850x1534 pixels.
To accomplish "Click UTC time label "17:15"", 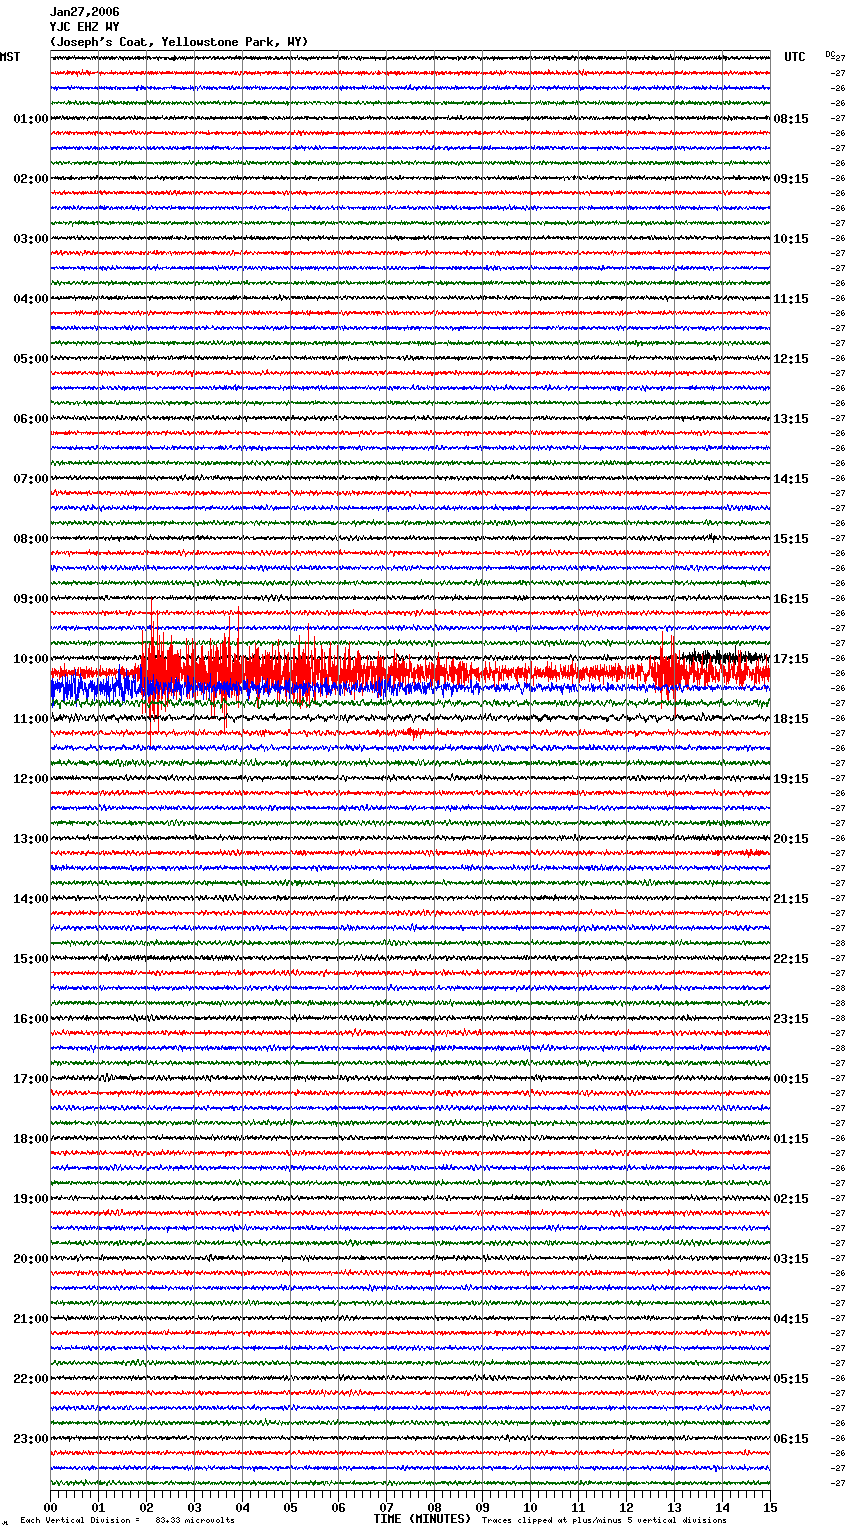I will [791, 659].
